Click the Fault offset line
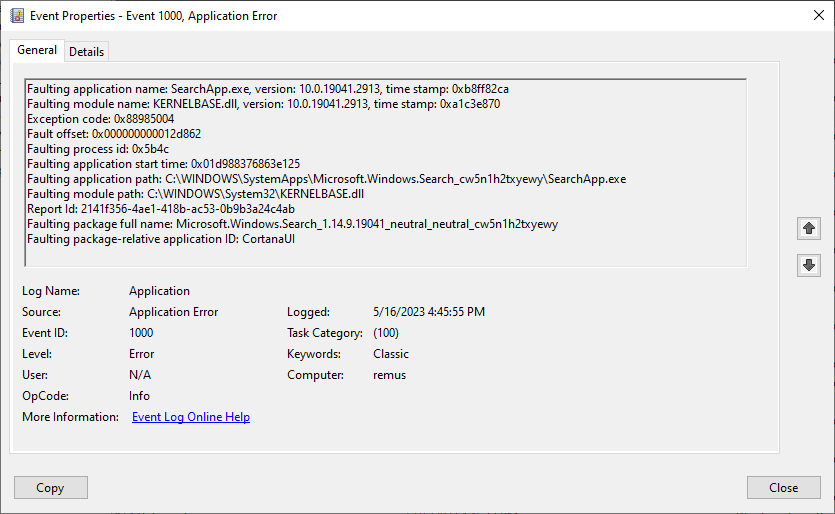 [114, 134]
